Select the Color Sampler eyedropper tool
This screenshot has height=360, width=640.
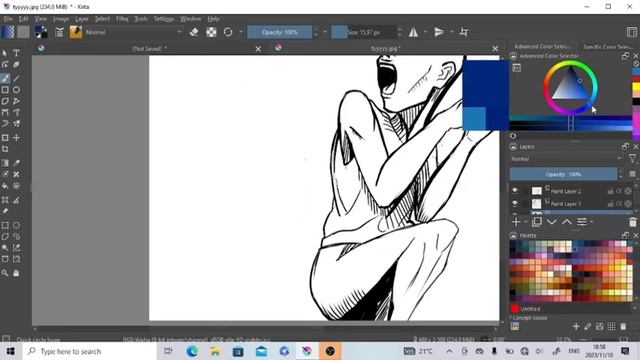[16, 163]
